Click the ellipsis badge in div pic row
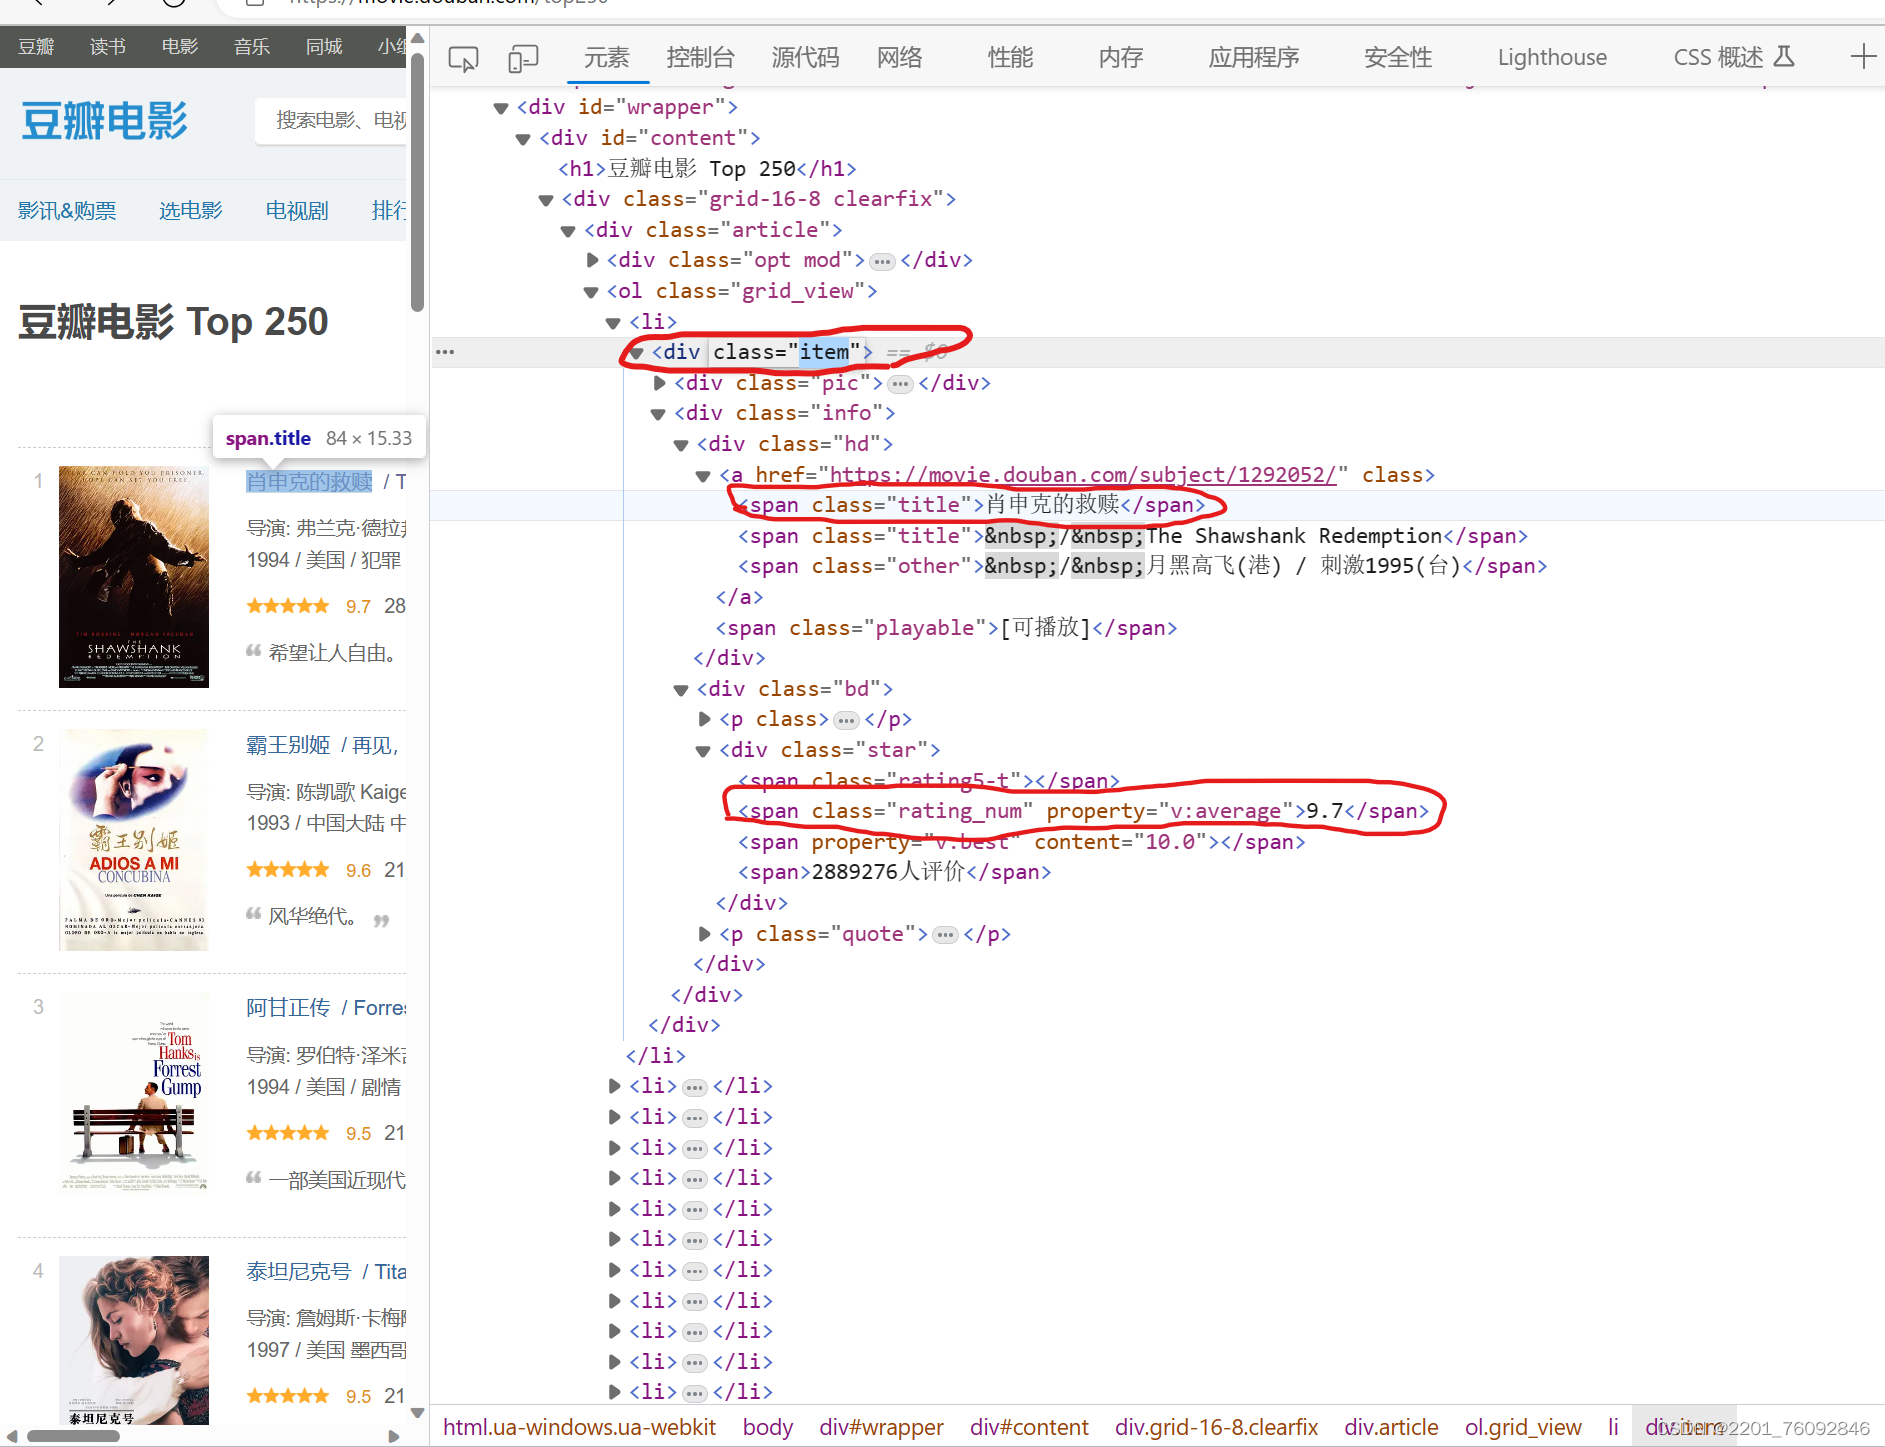Screen dimensions: 1885x1447 (x=900, y=384)
